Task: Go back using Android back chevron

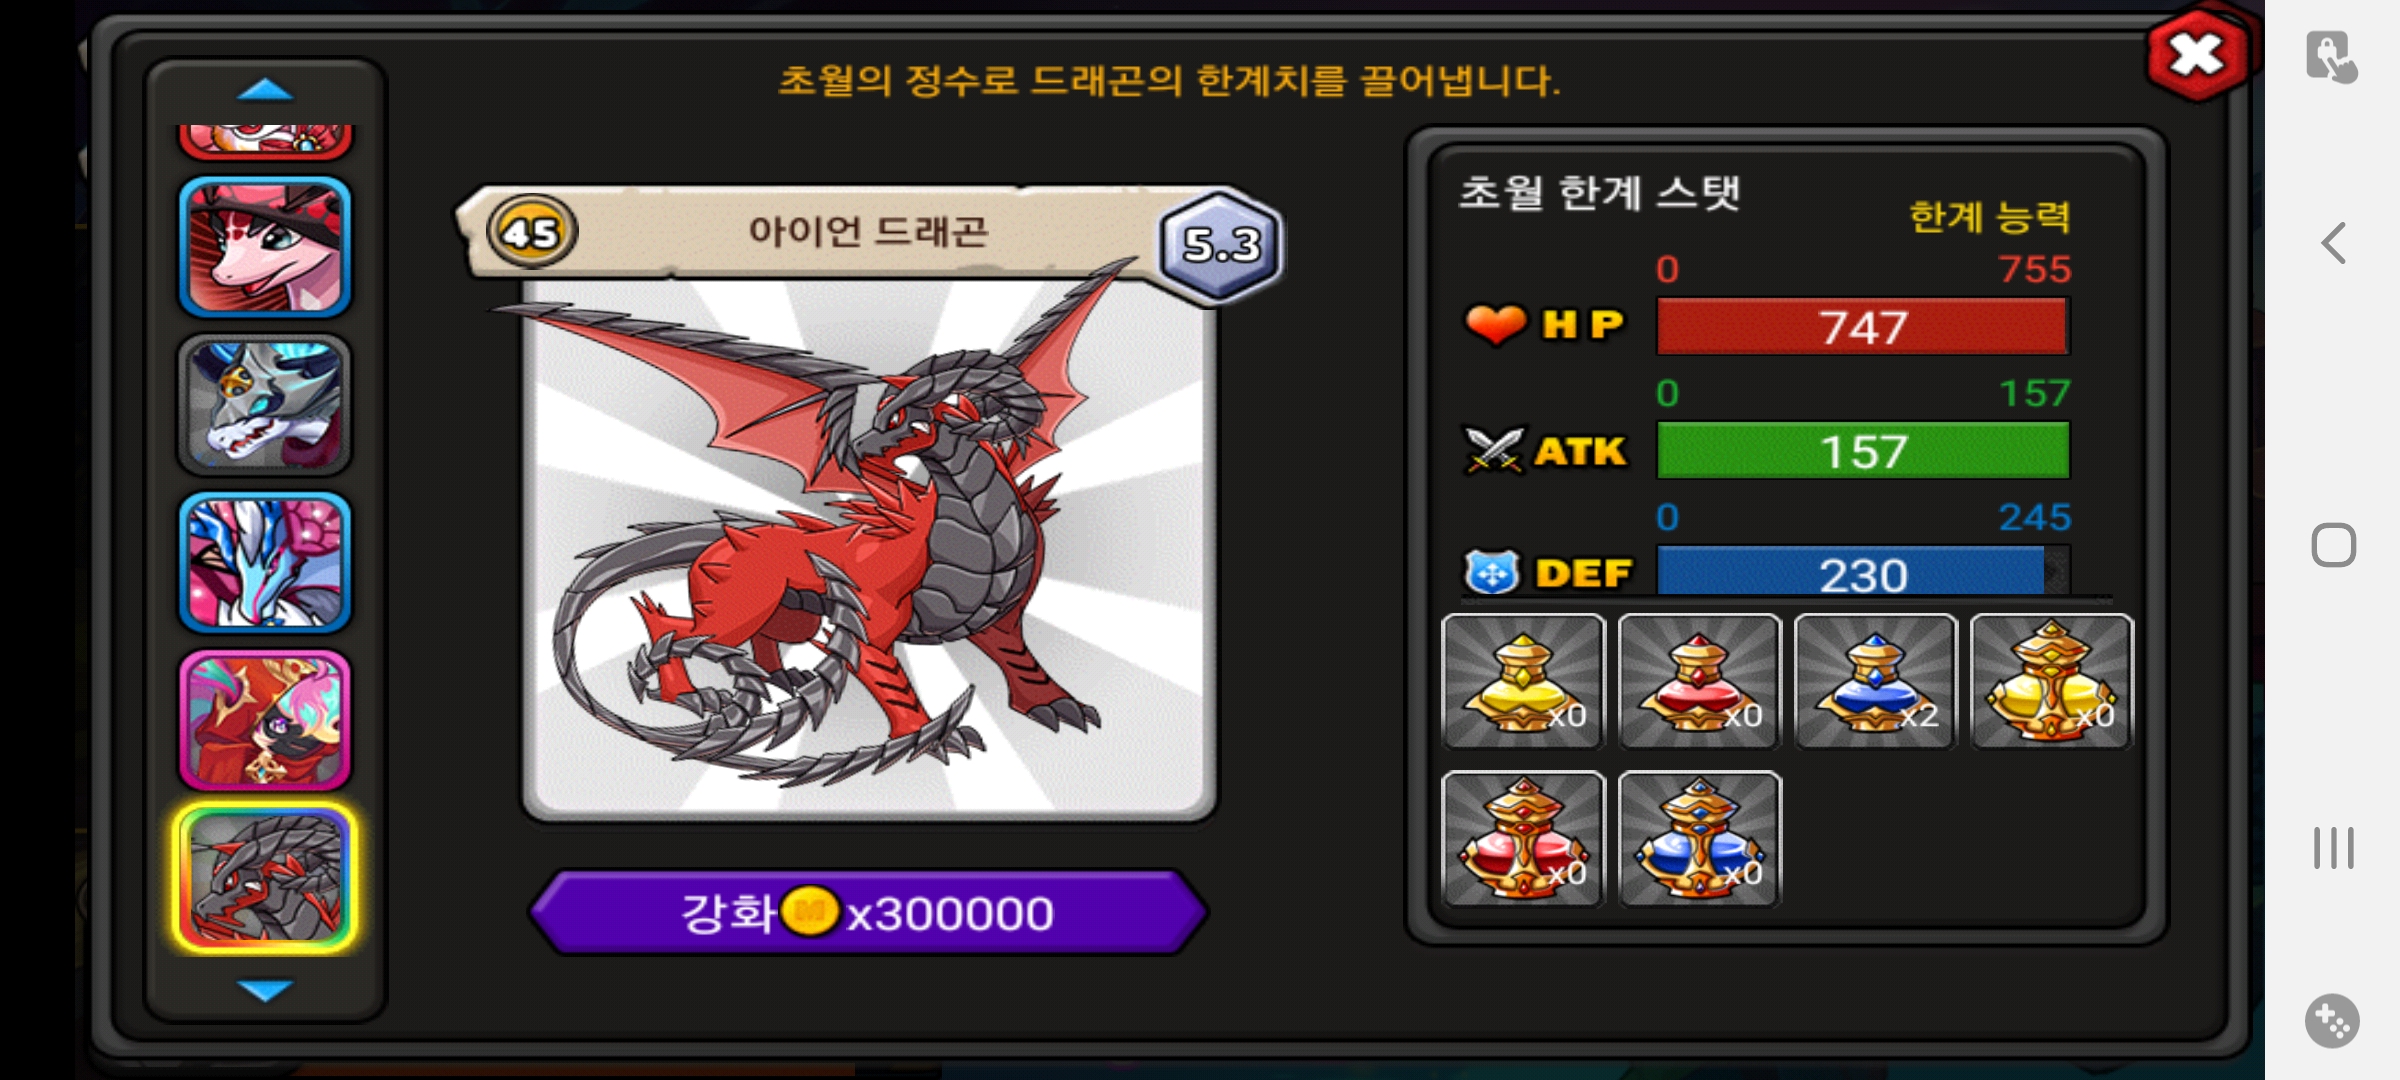Action: tap(2333, 243)
